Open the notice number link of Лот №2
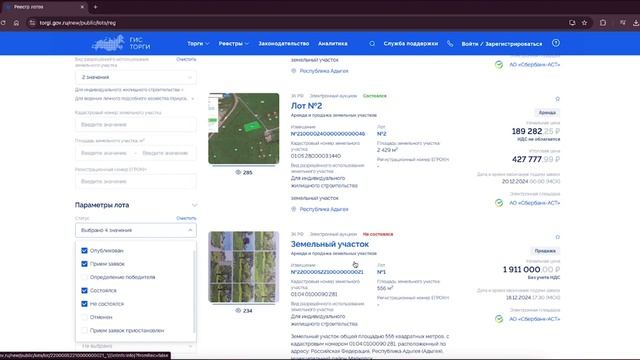This screenshot has height=360, width=640. [328, 134]
